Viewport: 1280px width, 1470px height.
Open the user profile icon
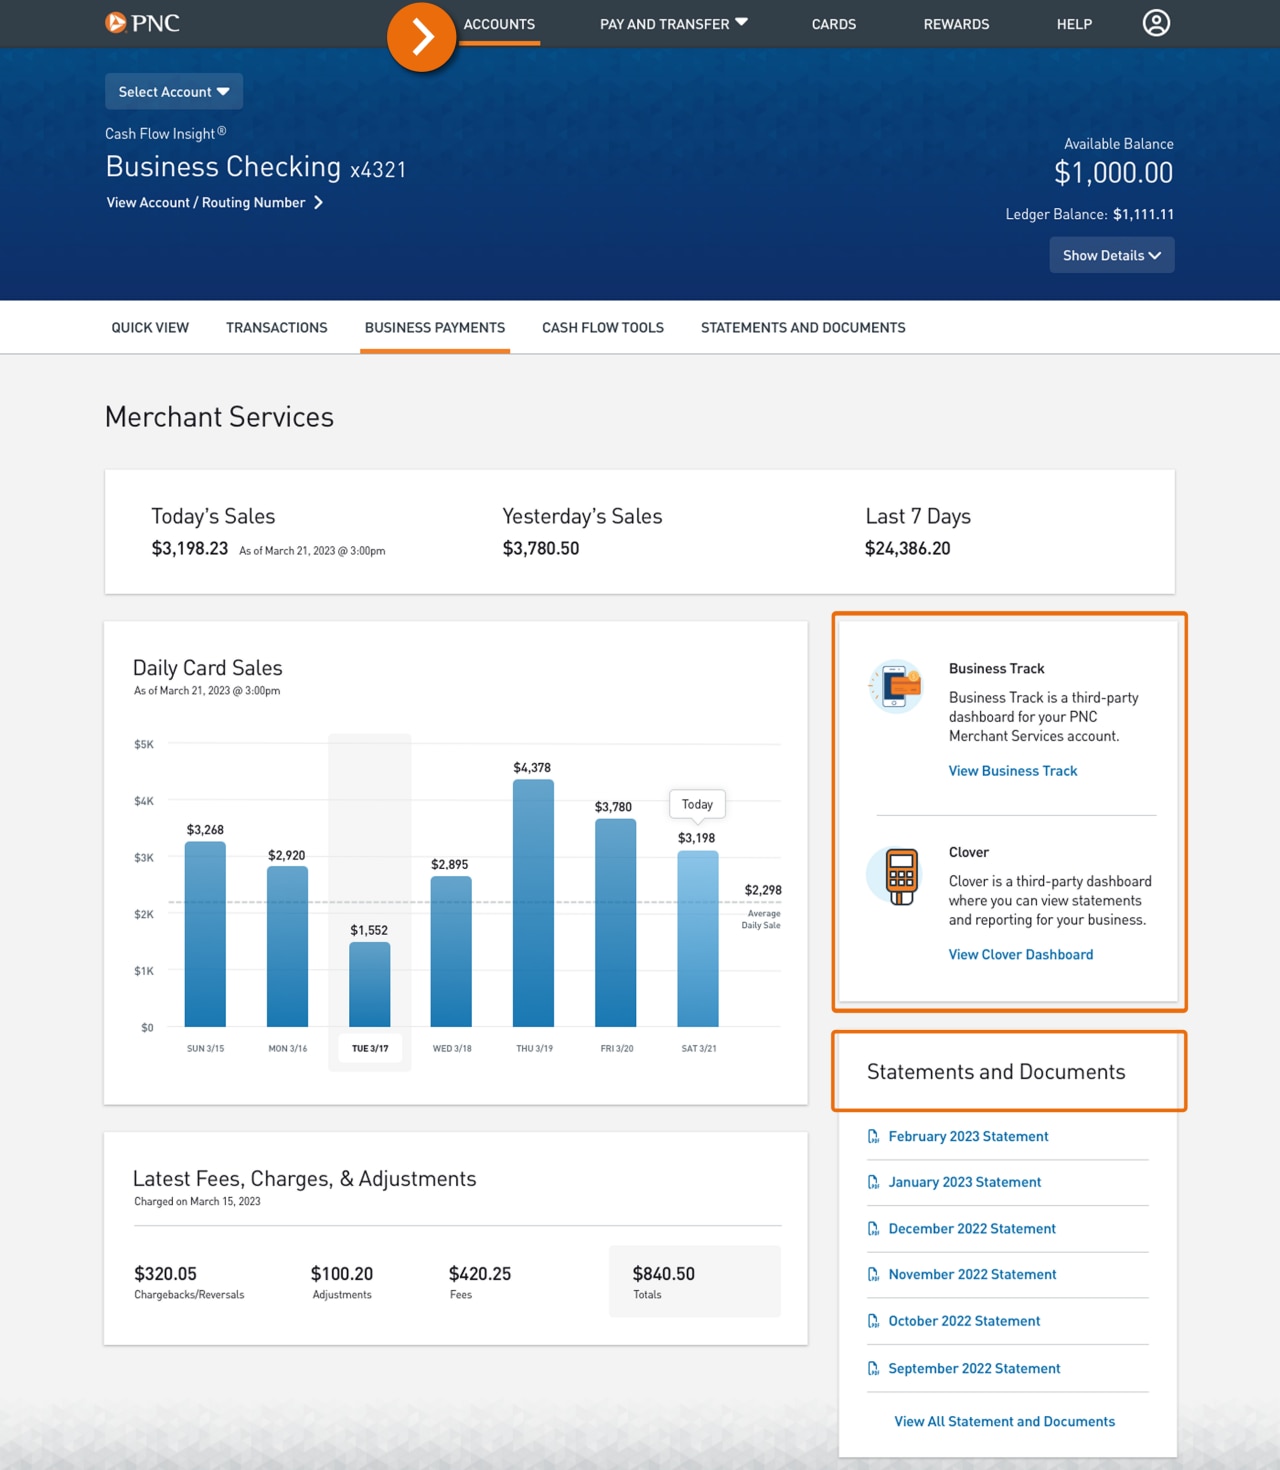(x=1156, y=22)
